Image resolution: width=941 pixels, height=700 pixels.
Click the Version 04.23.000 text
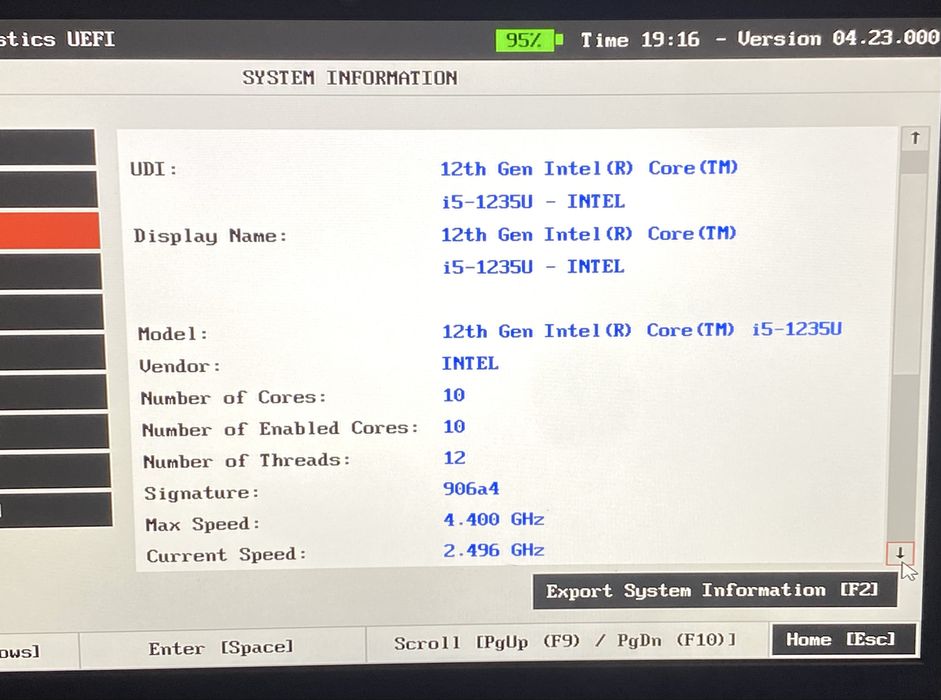point(838,38)
